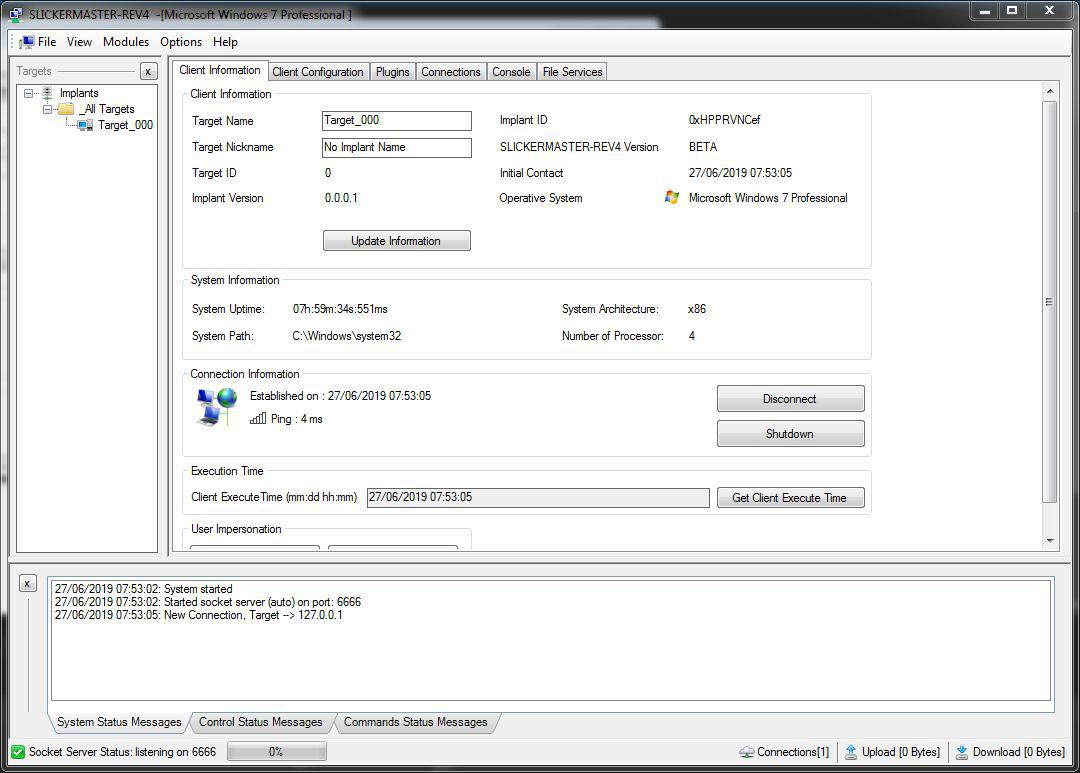The width and height of the screenshot is (1080, 773).
Task: Select Implants root in the tree
Action: 79,93
